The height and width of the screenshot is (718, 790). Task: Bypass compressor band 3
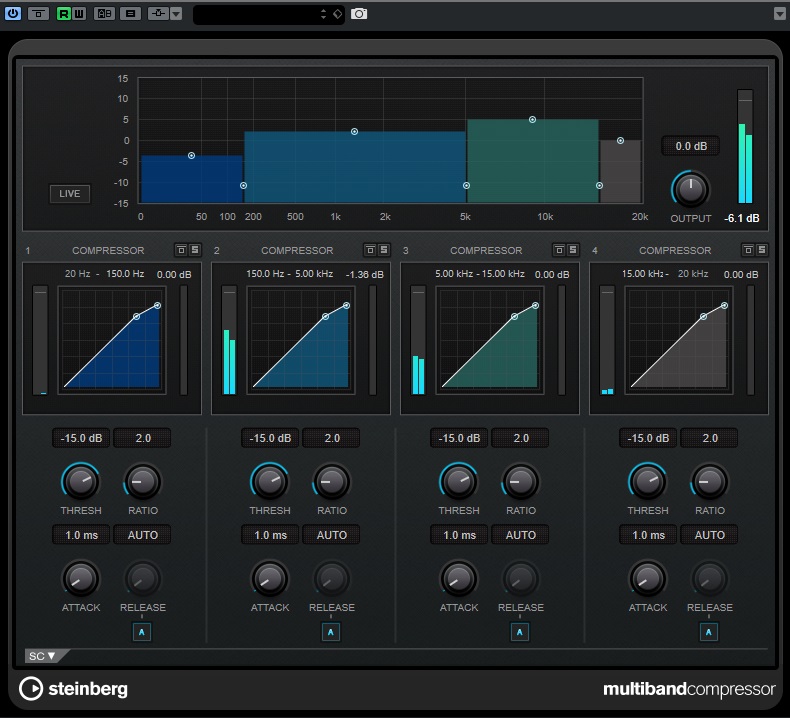tap(559, 249)
